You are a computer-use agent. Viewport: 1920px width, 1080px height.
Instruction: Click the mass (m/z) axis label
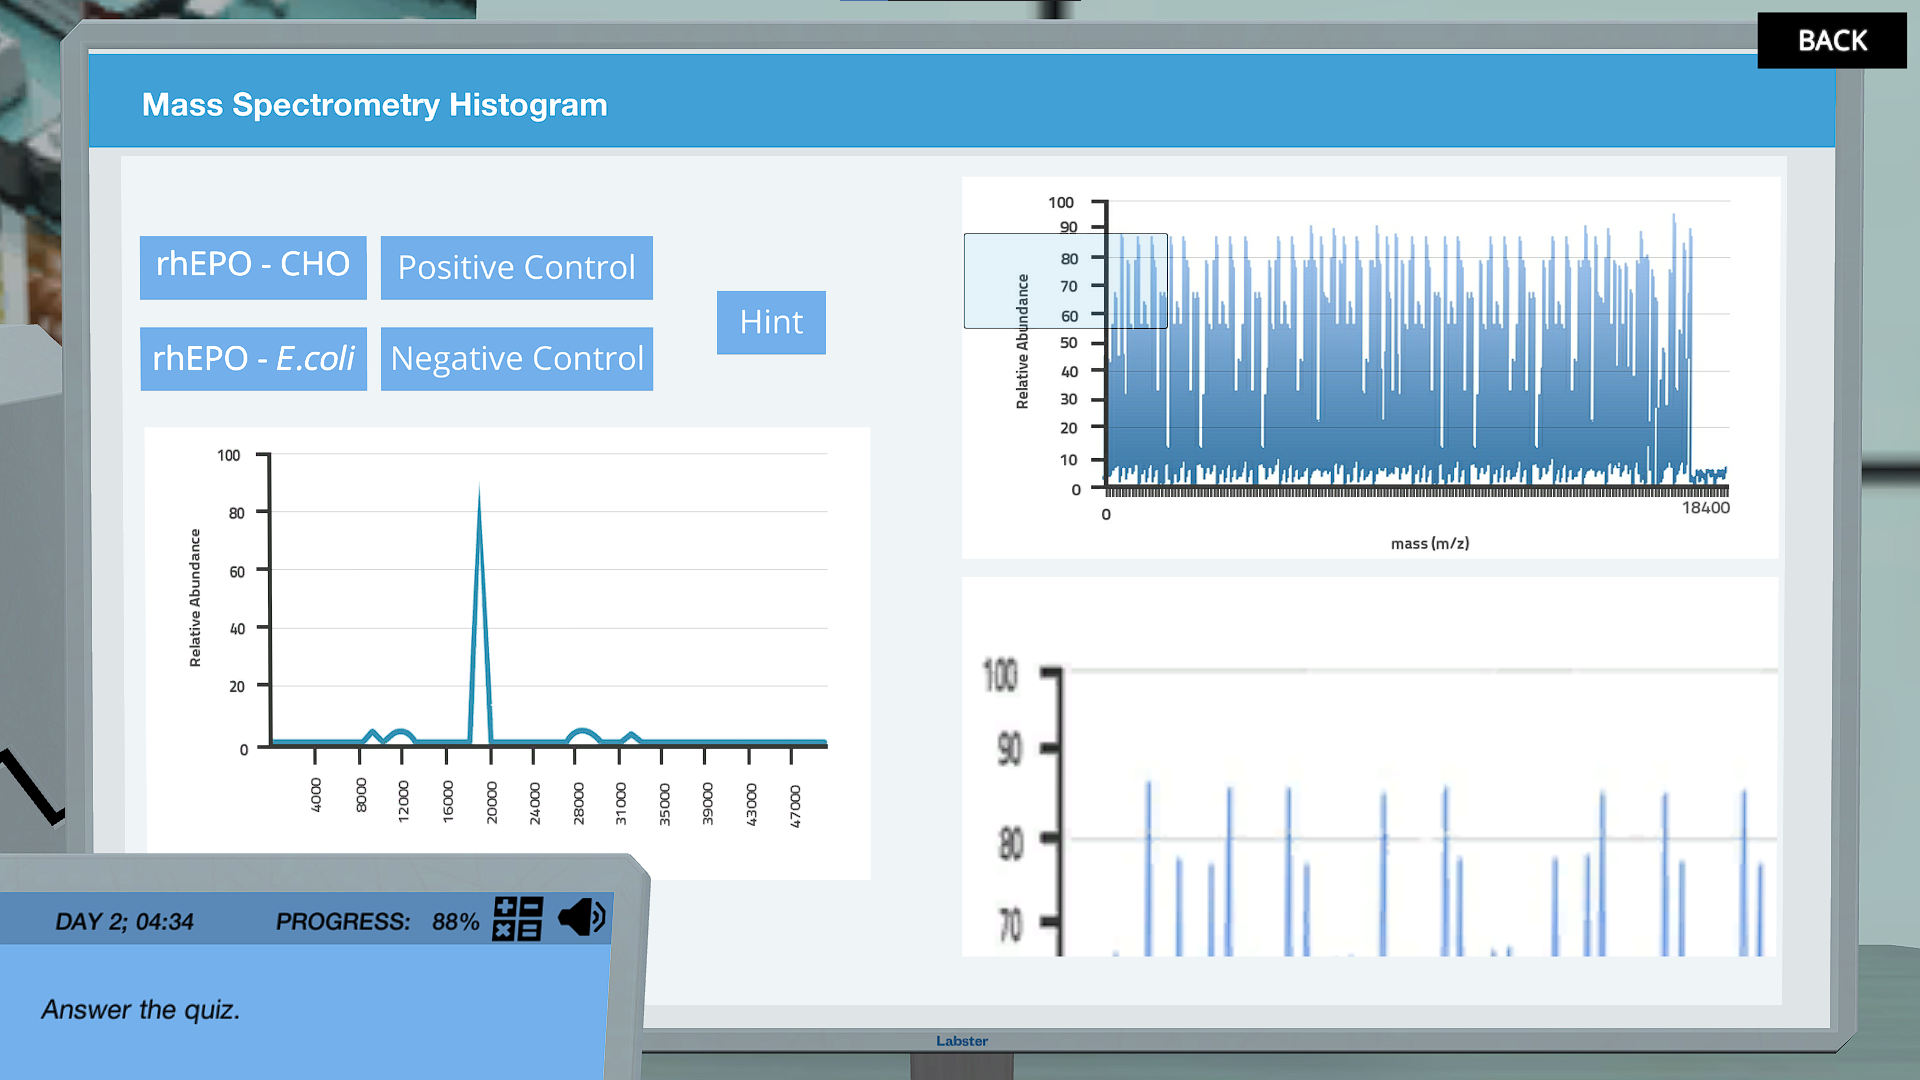[1429, 544]
